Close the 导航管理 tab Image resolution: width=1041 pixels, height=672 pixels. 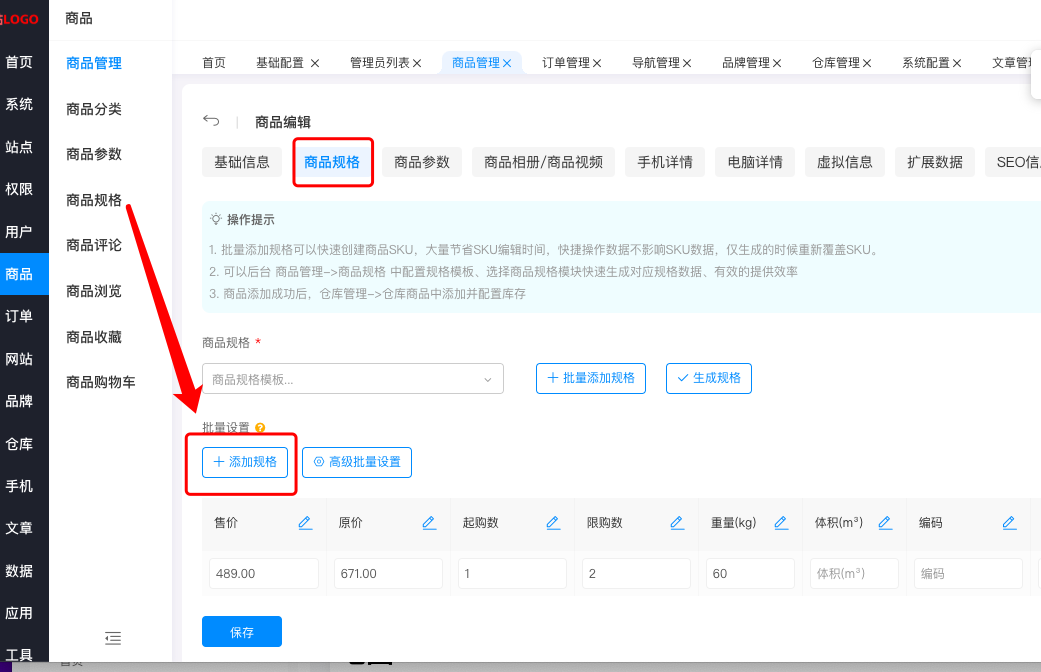(687, 63)
